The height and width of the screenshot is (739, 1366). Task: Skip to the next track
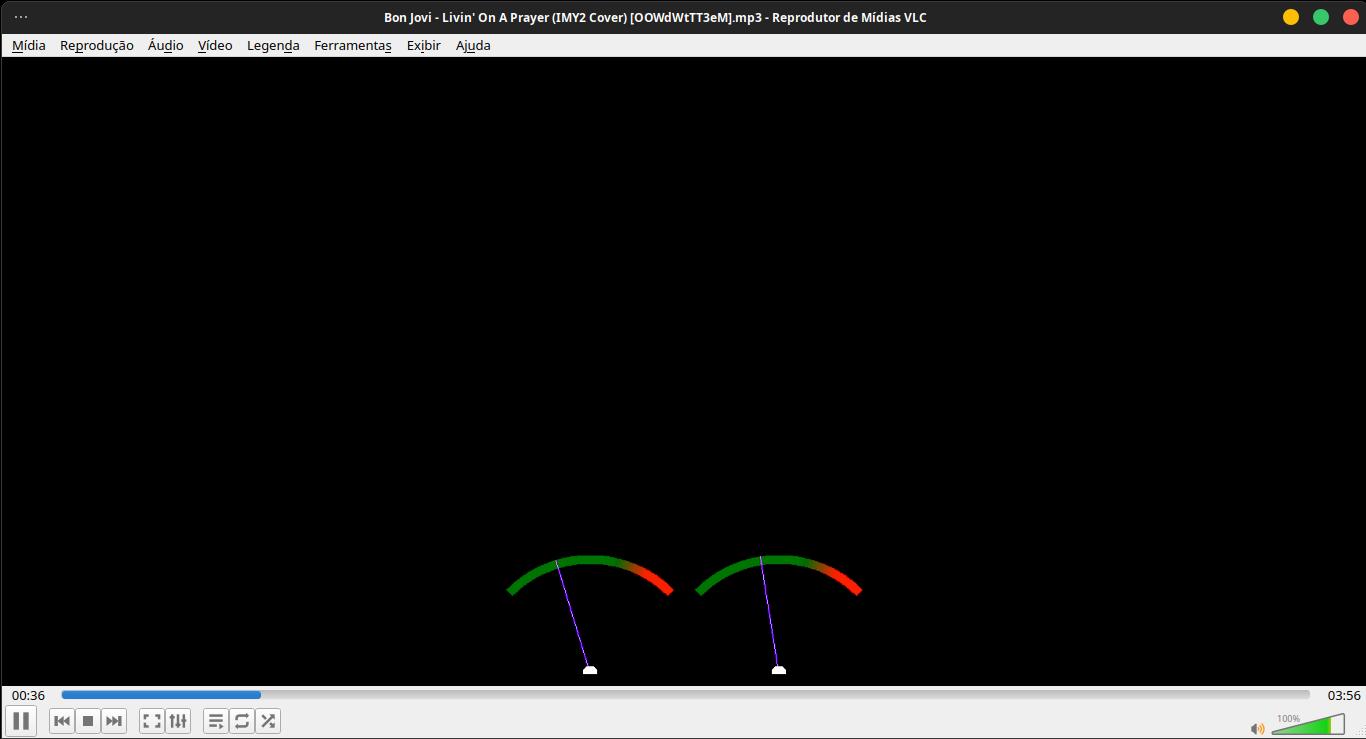[x=114, y=720]
